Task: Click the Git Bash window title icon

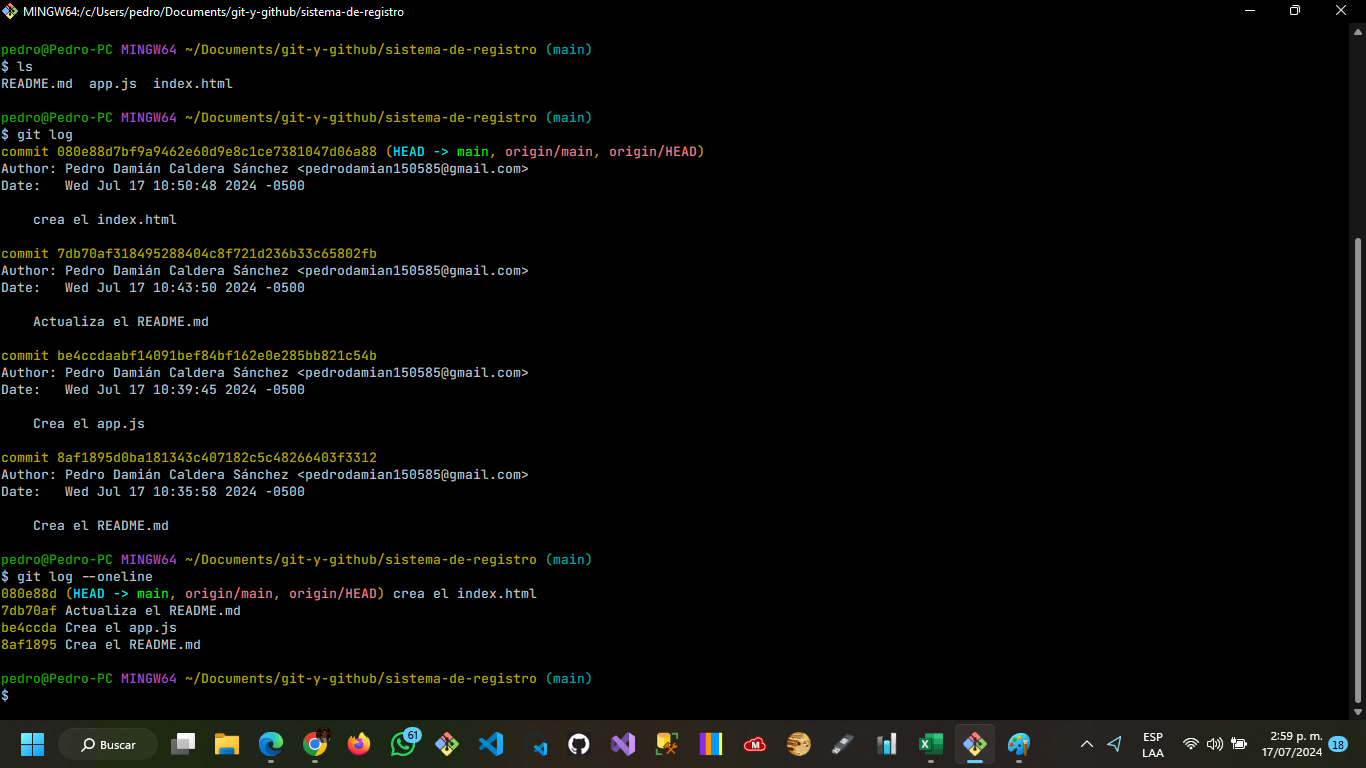Action: coord(10,11)
